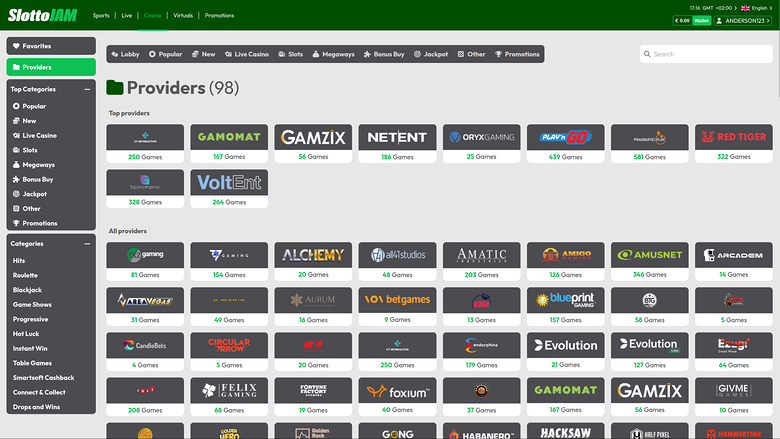Open the Play'n GO provider card
This screenshot has width=780, height=439.
(x=566, y=144)
